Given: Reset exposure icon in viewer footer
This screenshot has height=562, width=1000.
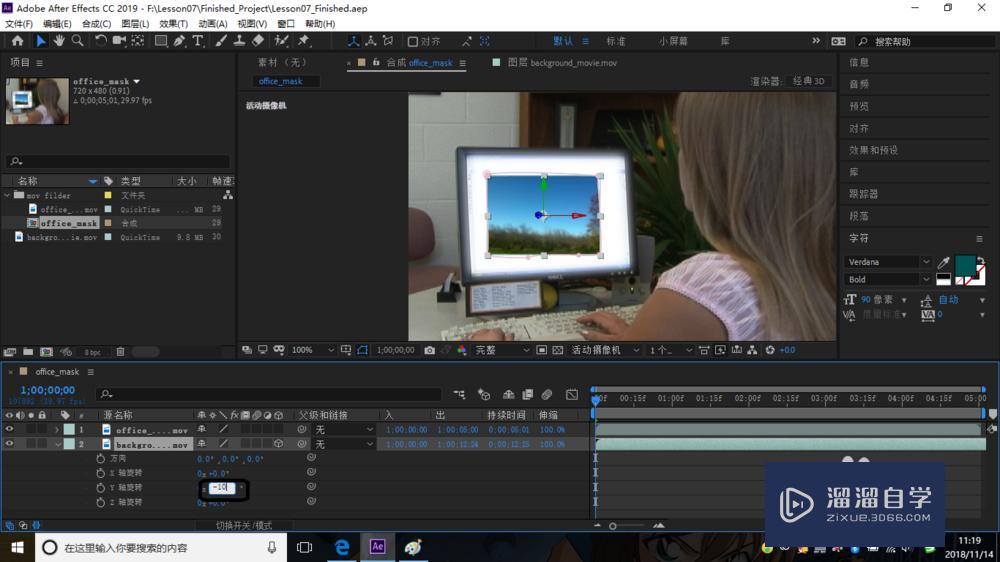Looking at the screenshot, I should click(770, 350).
